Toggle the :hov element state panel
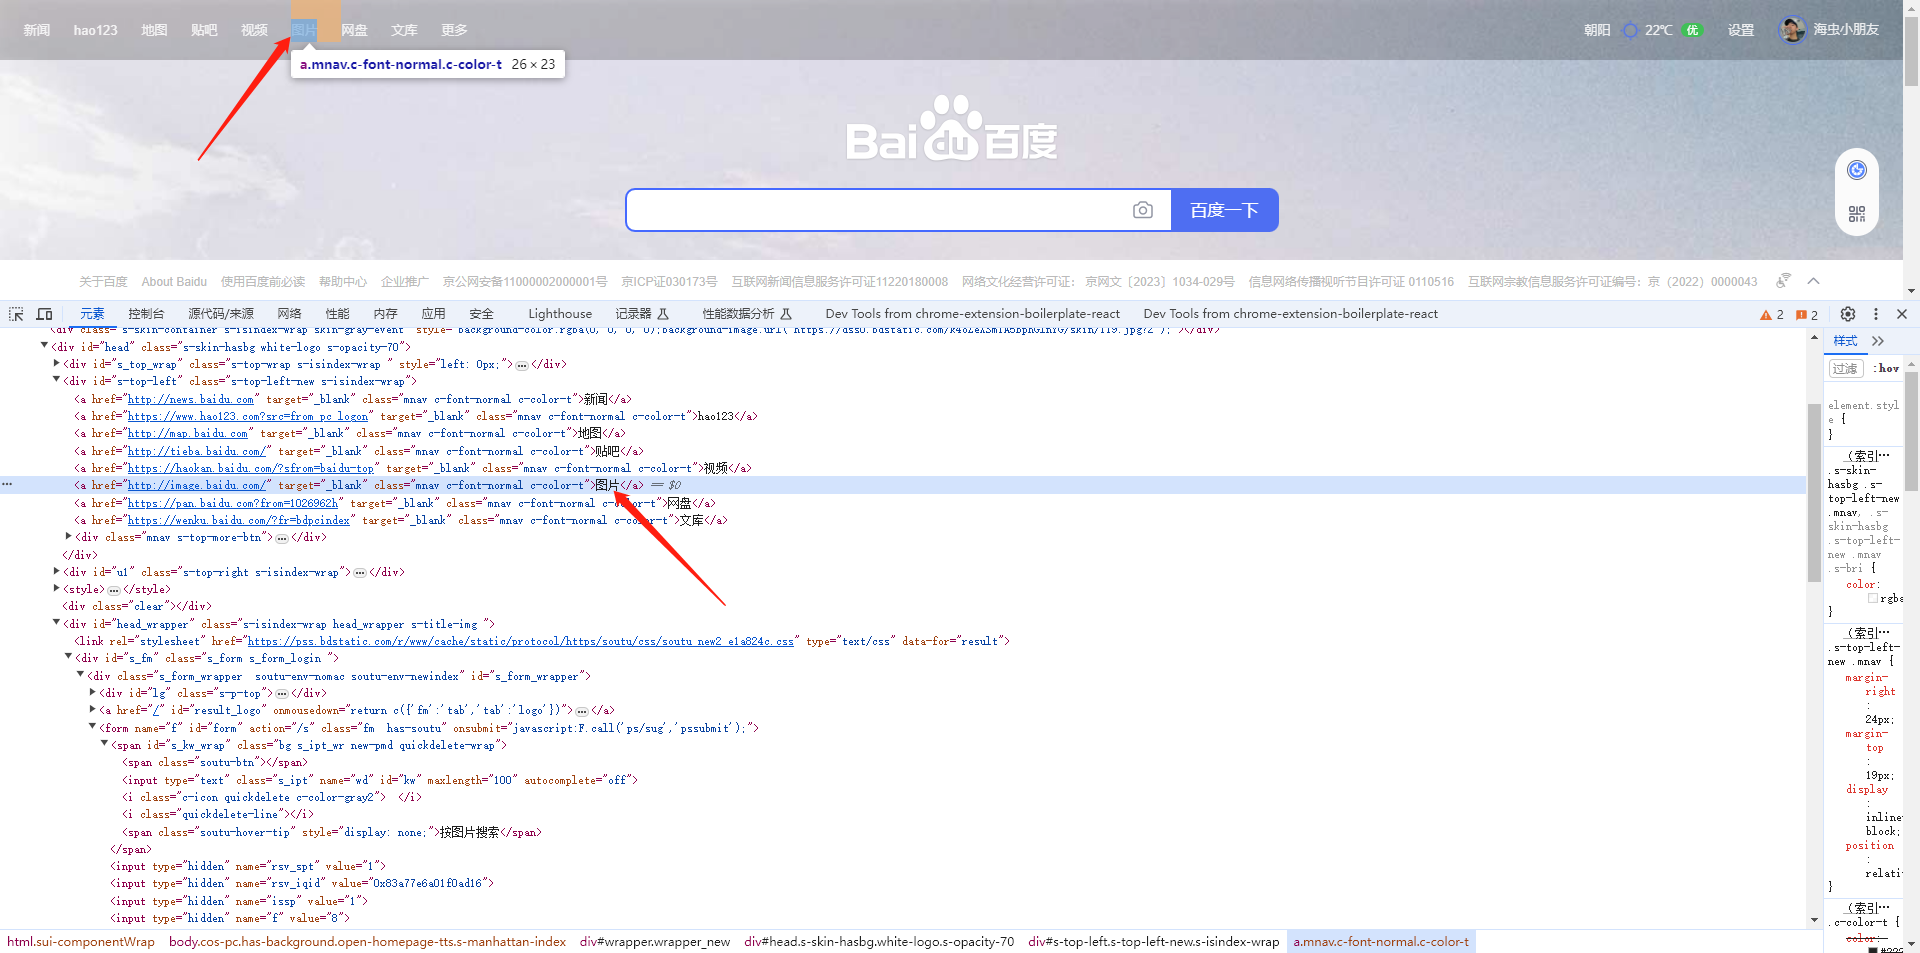1920x953 pixels. pos(1887,368)
